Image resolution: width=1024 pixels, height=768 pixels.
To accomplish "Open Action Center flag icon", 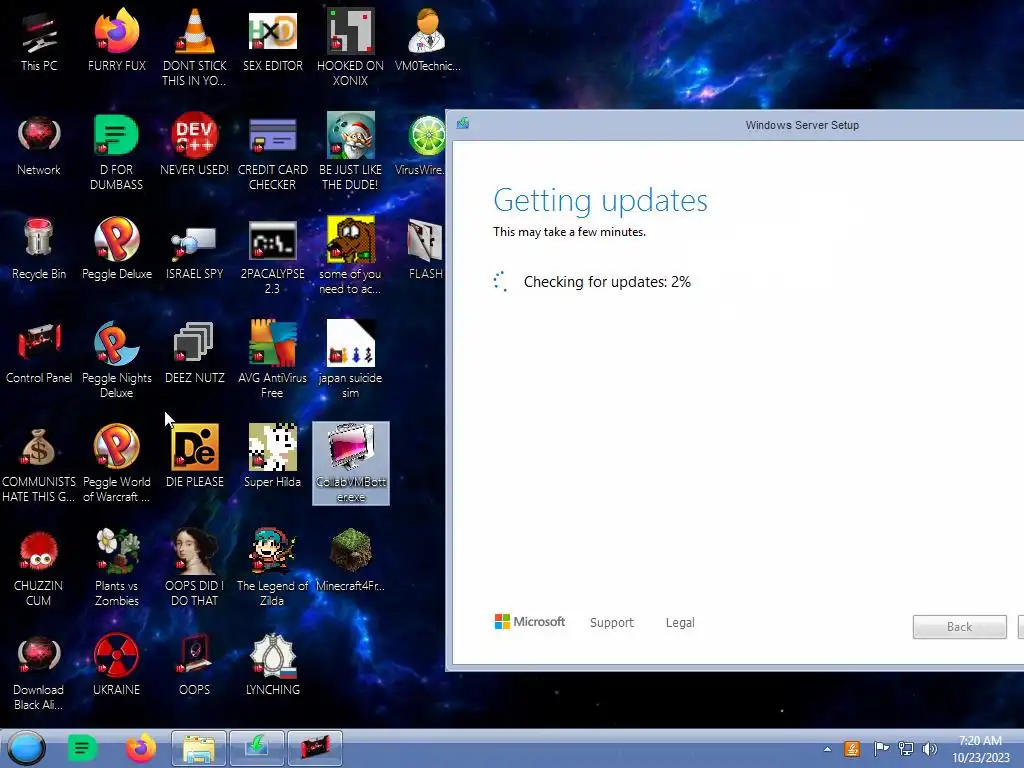I will point(881,748).
